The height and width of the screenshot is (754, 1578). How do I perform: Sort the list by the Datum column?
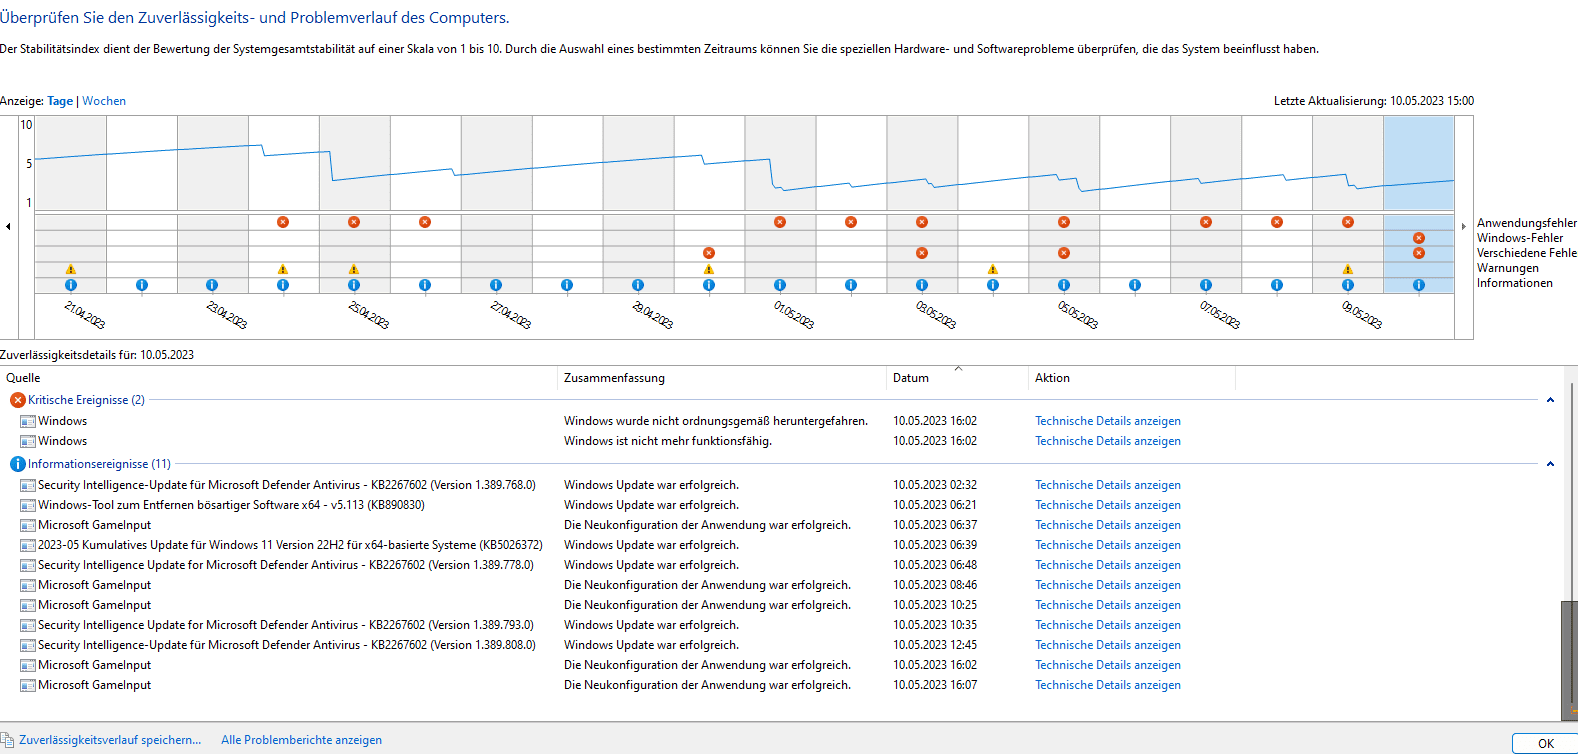click(911, 378)
